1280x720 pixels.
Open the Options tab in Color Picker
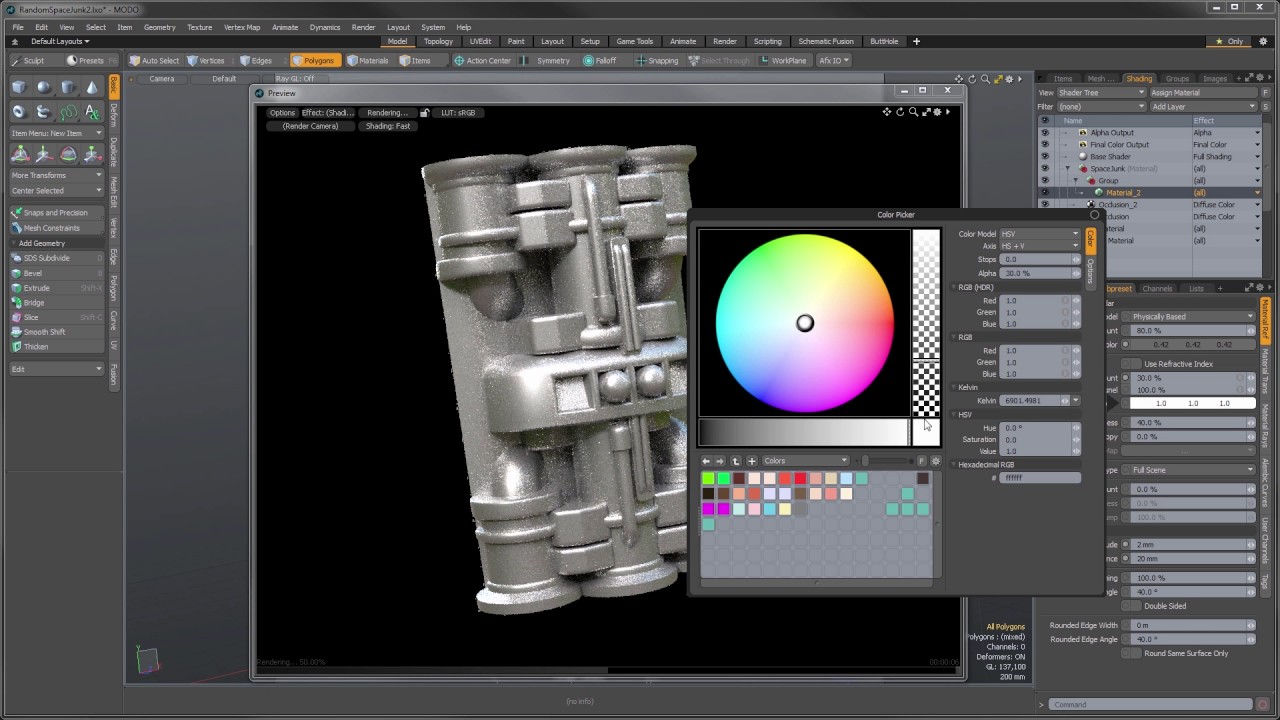click(1090, 272)
